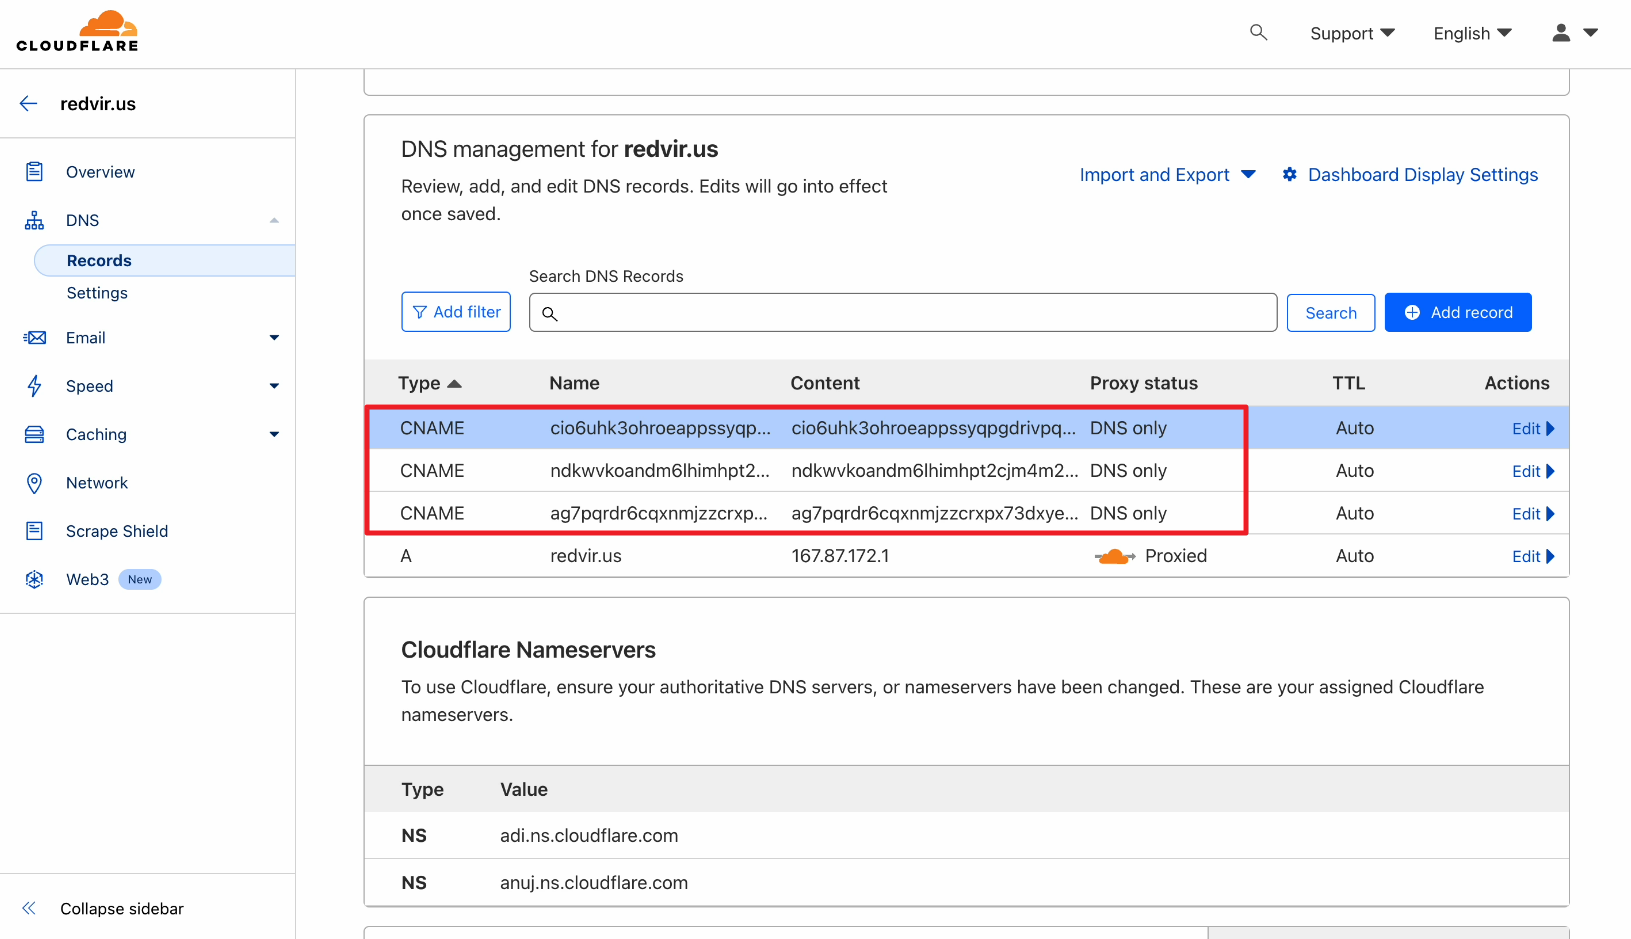1631x939 pixels.
Task: Open Scrape Shield in the sidebar
Action: click(x=116, y=531)
